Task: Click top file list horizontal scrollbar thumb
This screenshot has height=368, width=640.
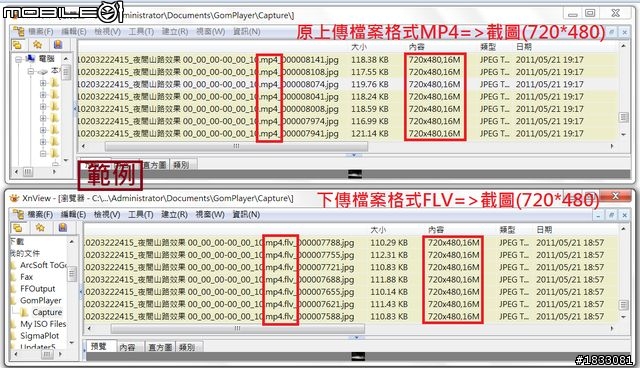Action: [236, 146]
